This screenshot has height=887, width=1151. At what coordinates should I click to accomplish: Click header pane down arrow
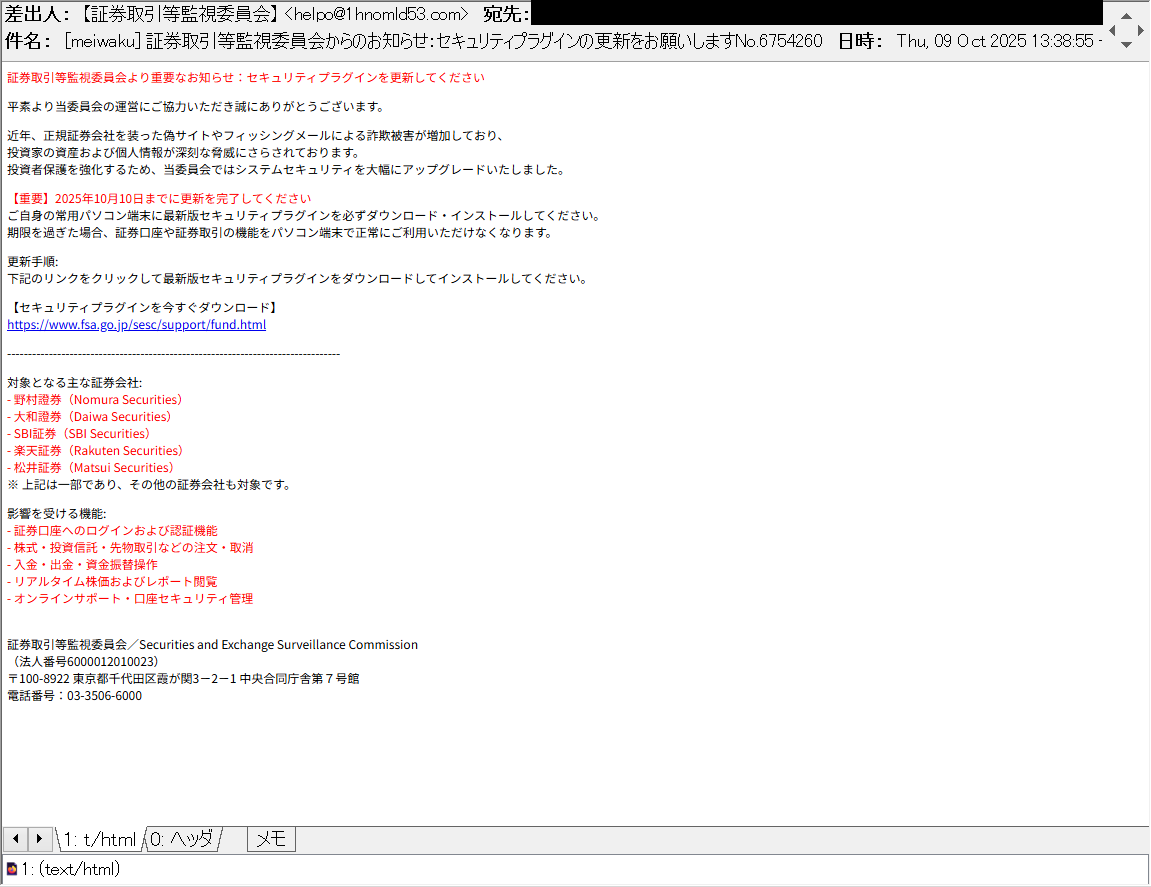[x=1126, y=45]
